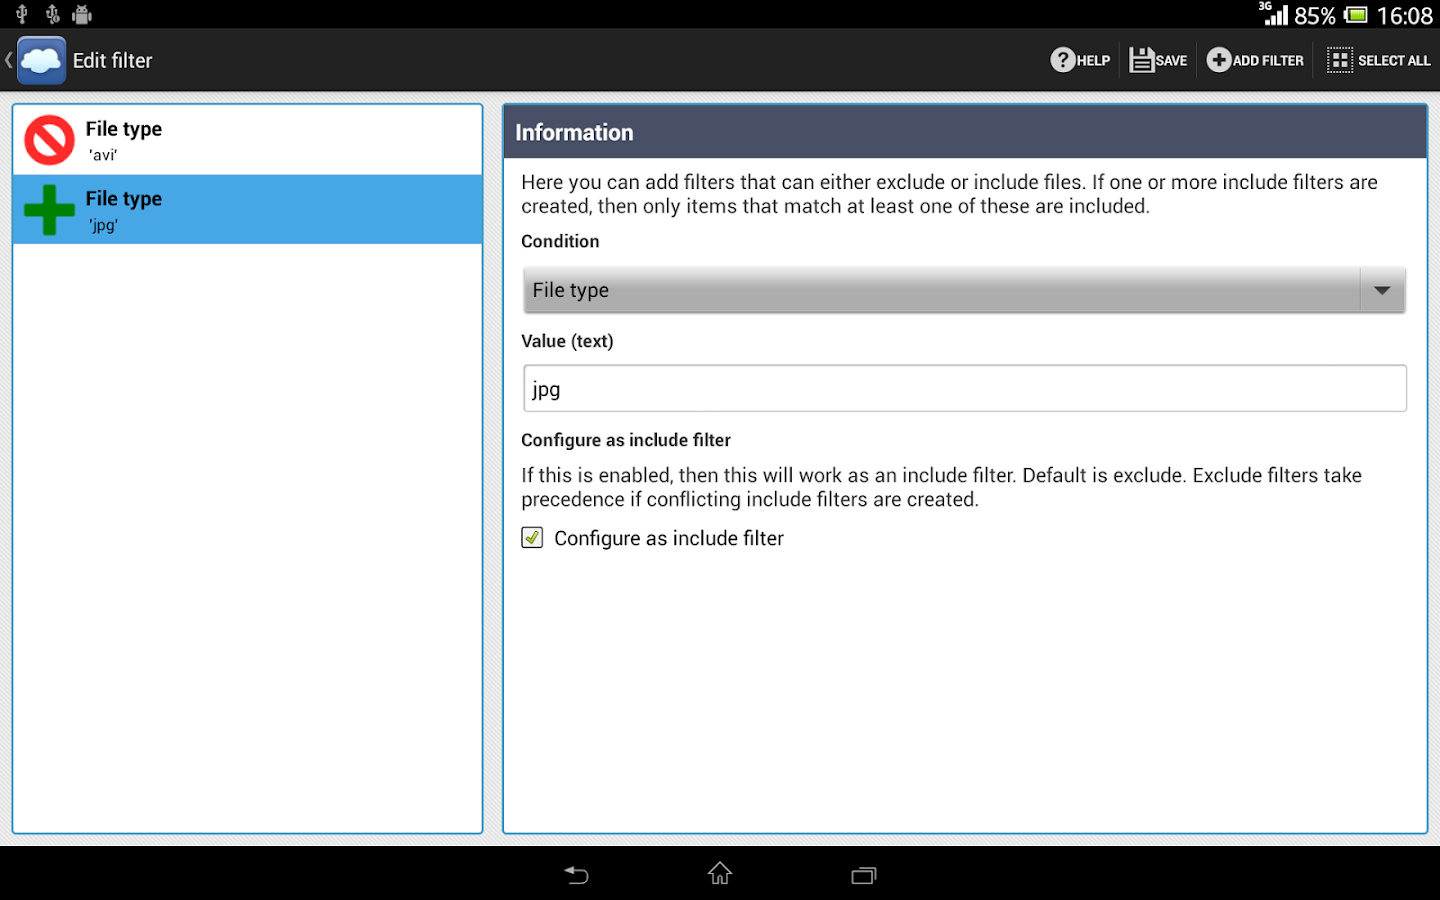Click the green include icon on 'jpg' filter

pyautogui.click(x=49, y=209)
